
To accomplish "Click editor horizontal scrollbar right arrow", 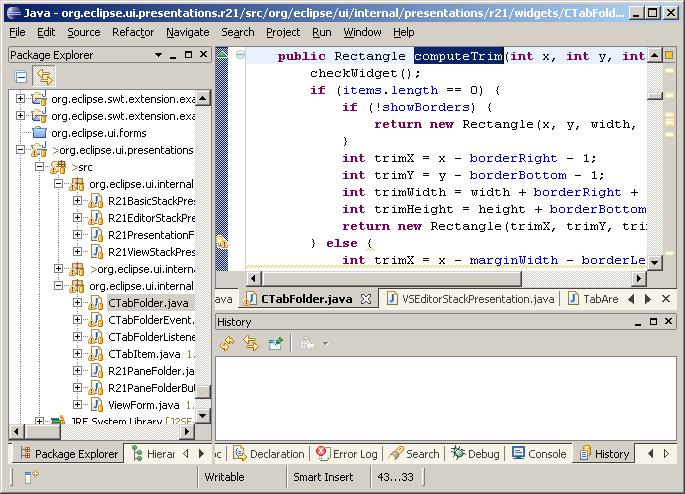I will (x=639, y=278).
